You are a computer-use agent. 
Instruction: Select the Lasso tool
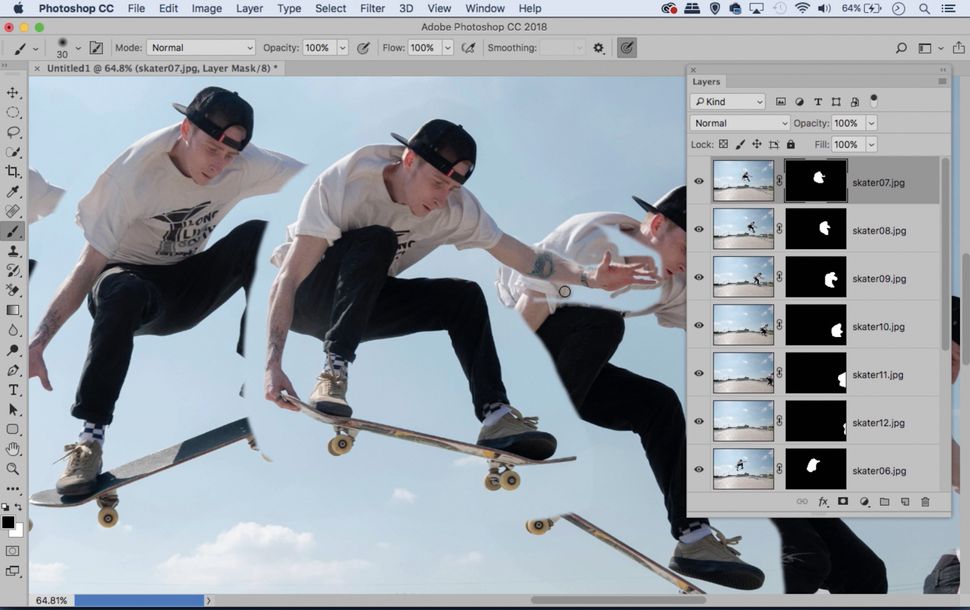(13, 131)
